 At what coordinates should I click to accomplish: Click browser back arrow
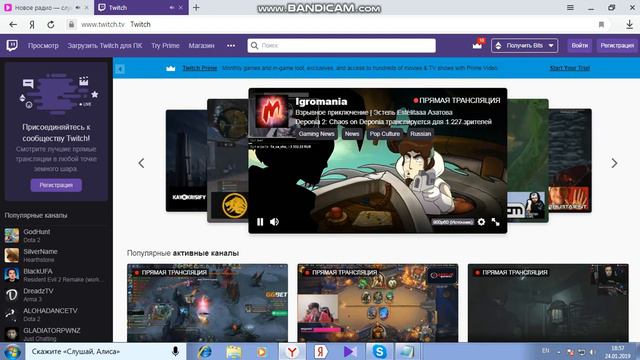(13, 24)
